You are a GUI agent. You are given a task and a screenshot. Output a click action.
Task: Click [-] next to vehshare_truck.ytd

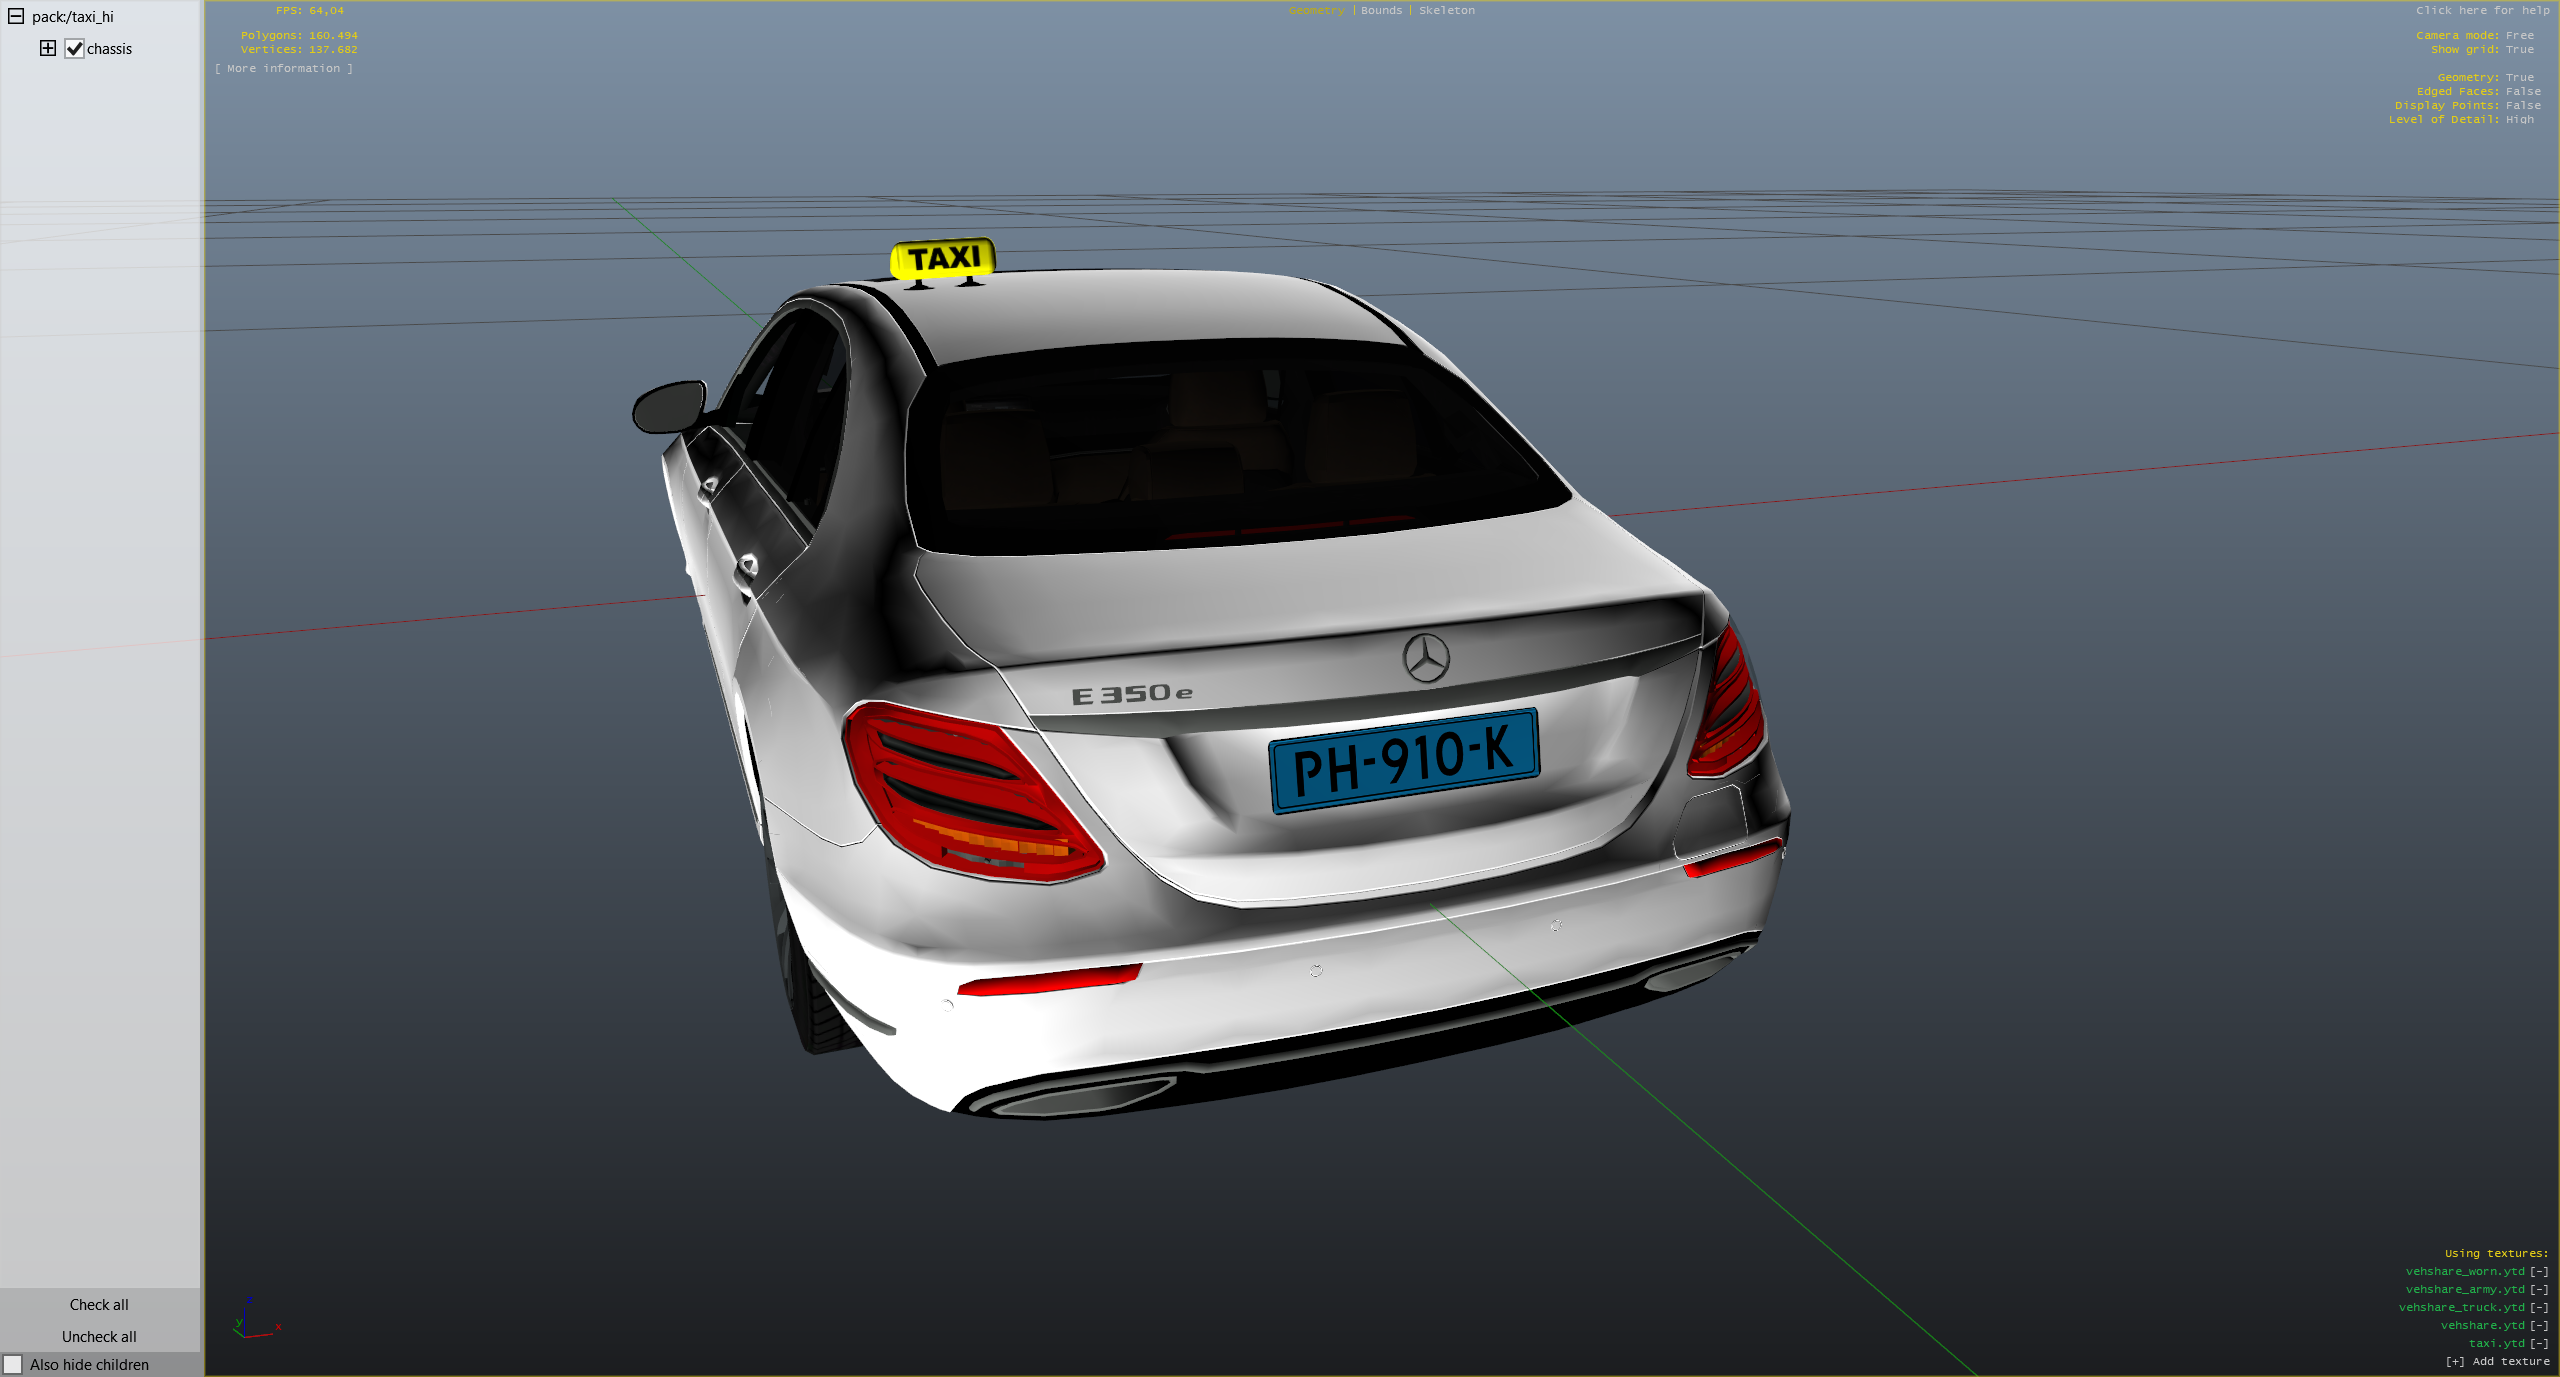tap(2538, 1307)
